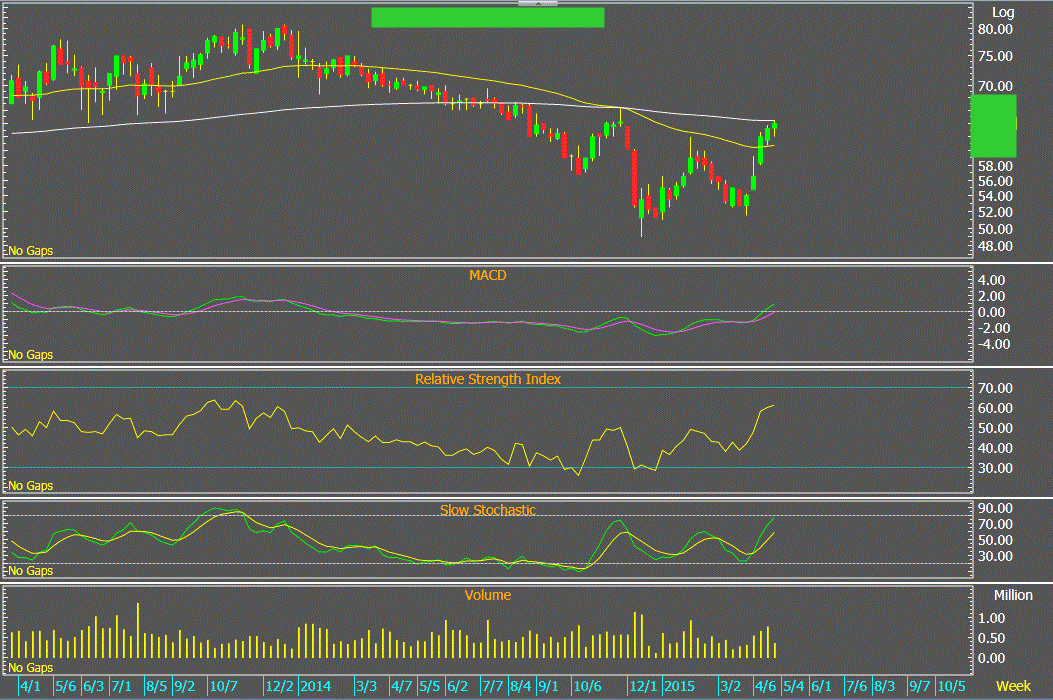Click the 54.00 price axis label
The width and height of the screenshot is (1053, 700).
pyautogui.click(x=995, y=196)
